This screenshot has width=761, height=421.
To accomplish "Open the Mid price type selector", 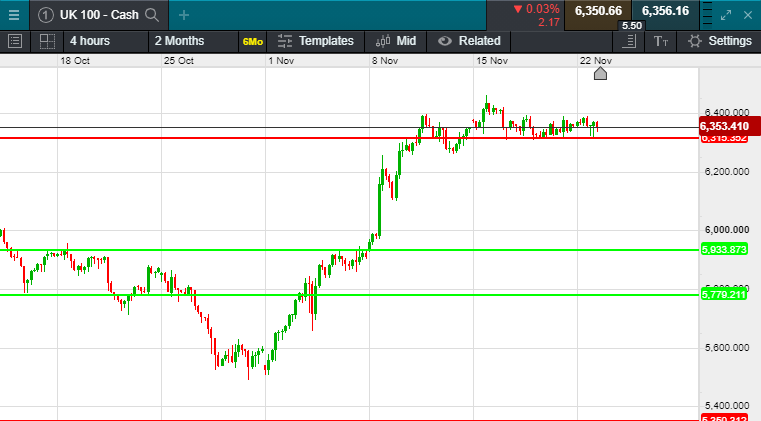I will point(396,41).
